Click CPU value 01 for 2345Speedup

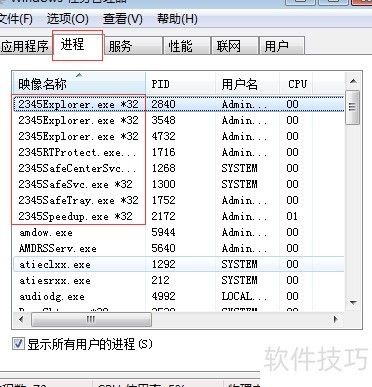tap(292, 216)
